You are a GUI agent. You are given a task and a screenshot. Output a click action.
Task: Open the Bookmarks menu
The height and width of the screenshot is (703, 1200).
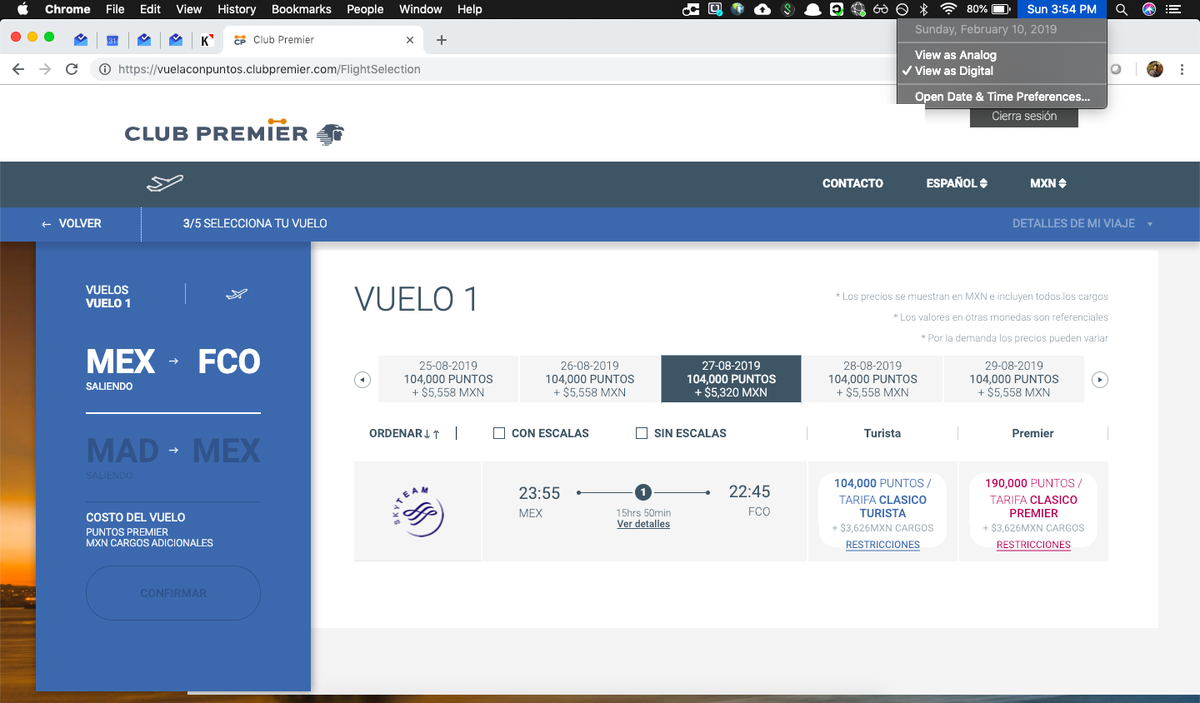coord(302,9)
